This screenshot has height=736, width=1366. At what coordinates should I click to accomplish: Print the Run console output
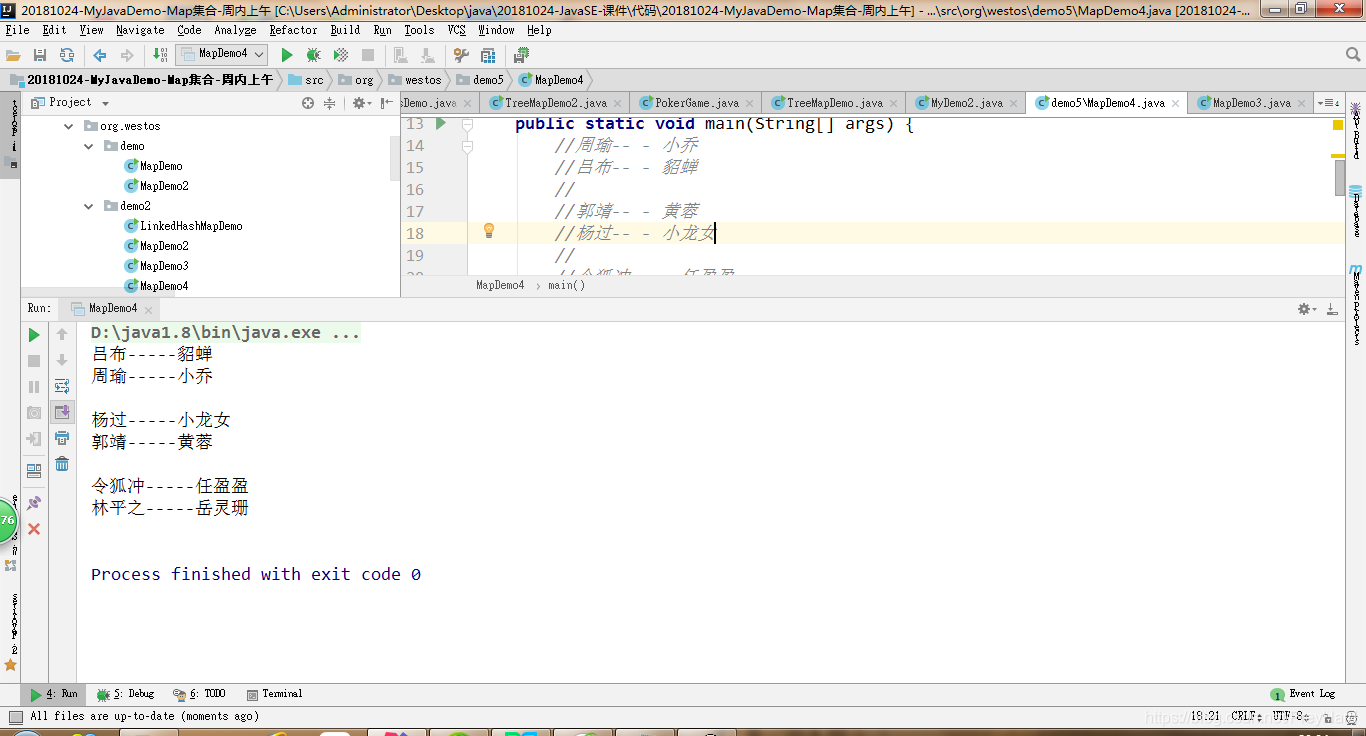click(62, 438)
